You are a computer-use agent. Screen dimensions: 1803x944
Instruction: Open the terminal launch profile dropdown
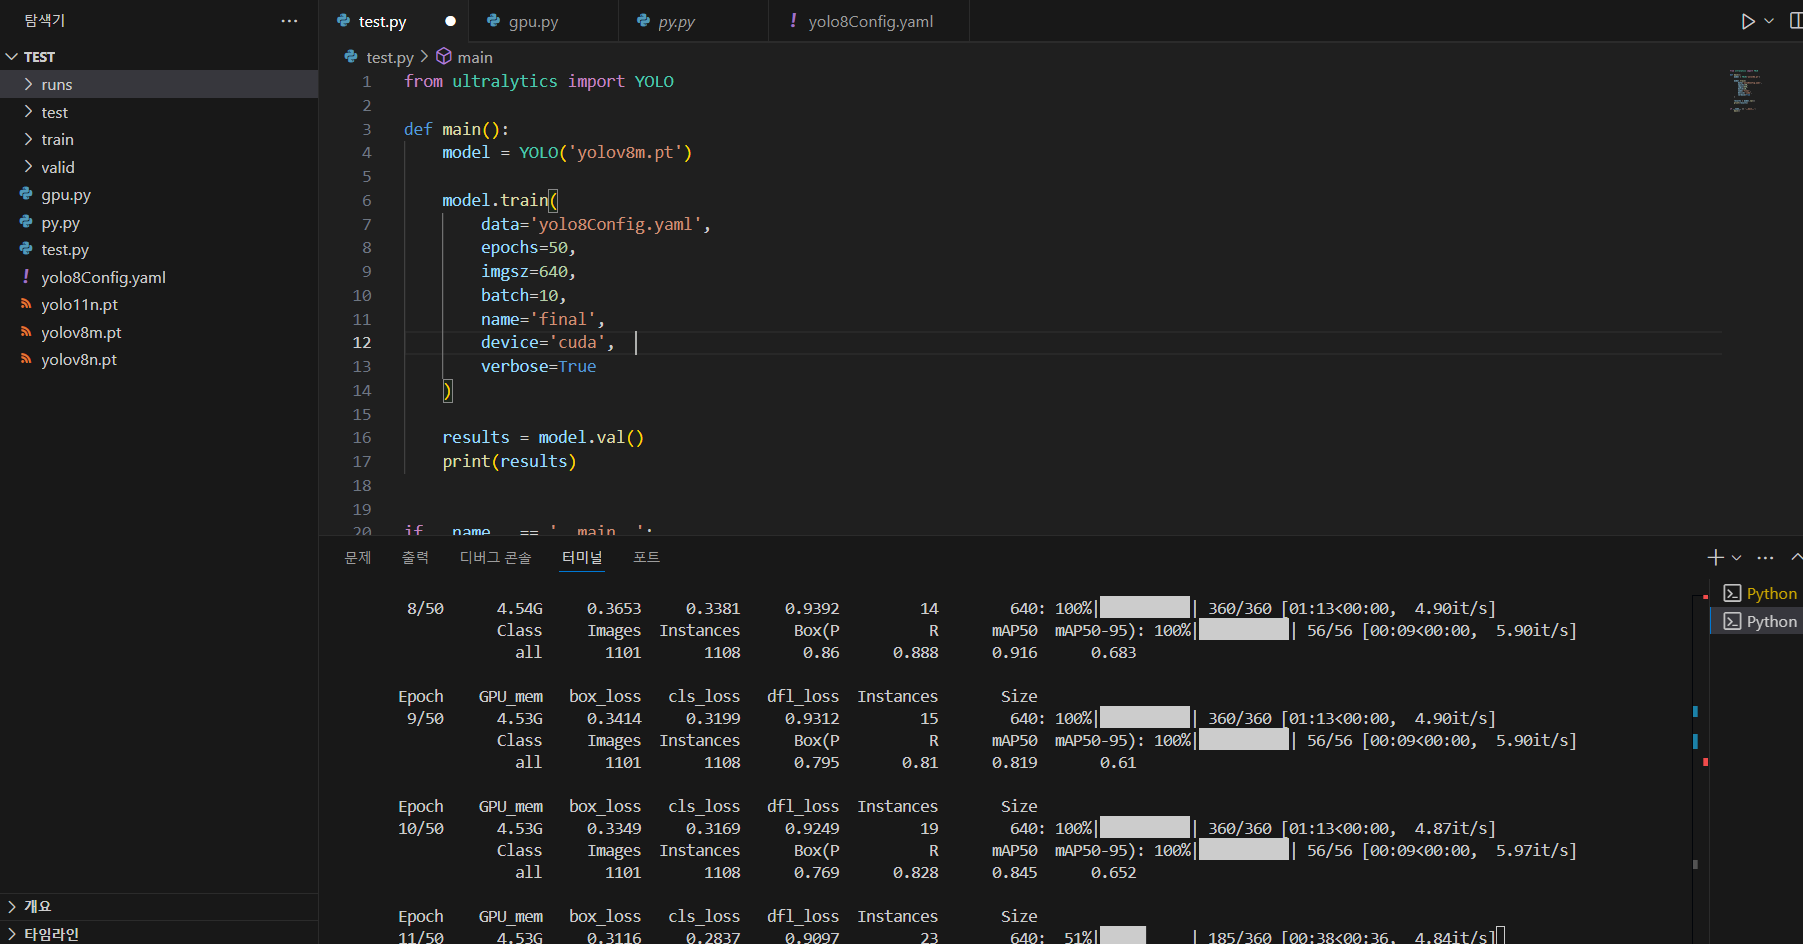(1737, 557)
